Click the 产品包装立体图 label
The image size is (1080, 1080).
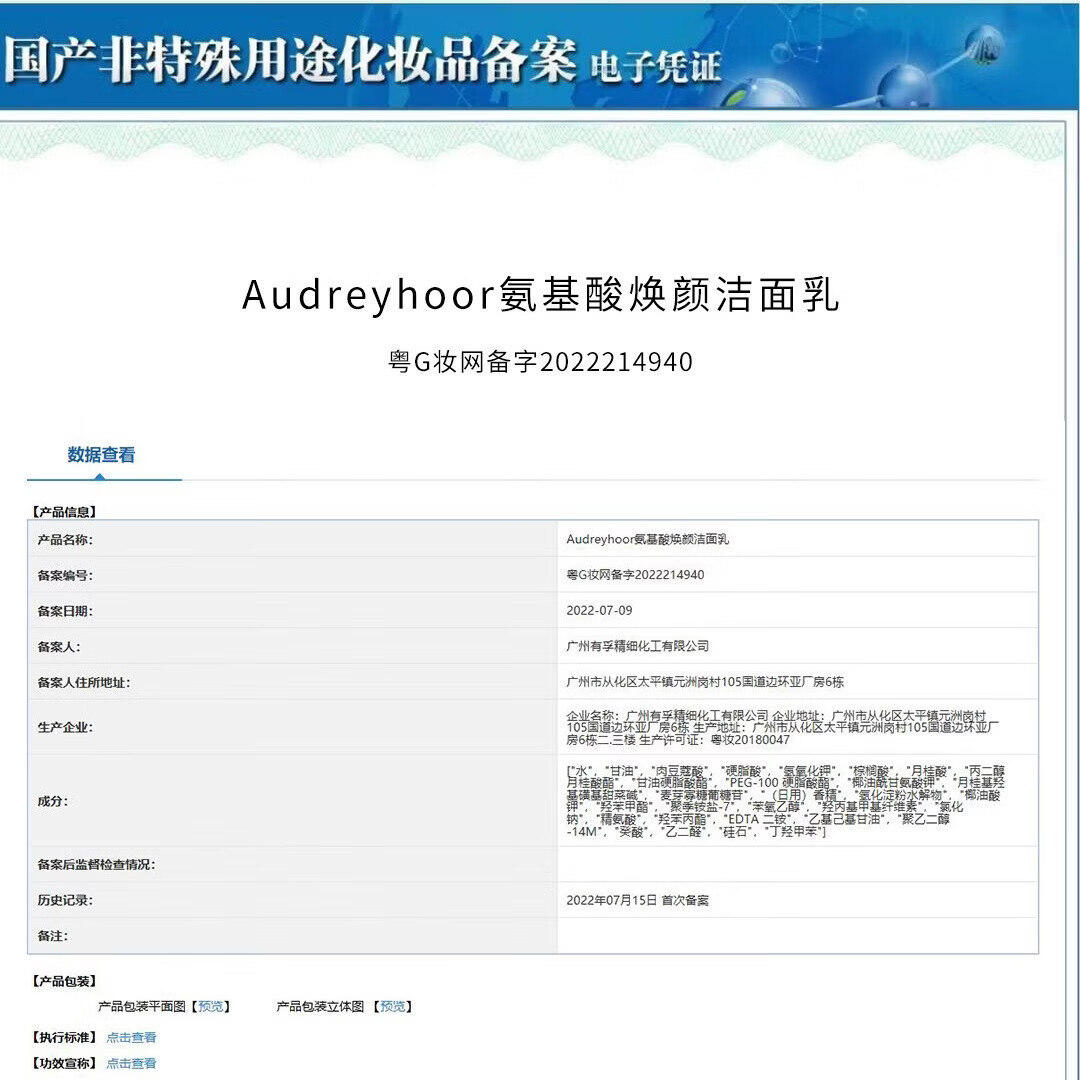click(x=320, y=1006)
